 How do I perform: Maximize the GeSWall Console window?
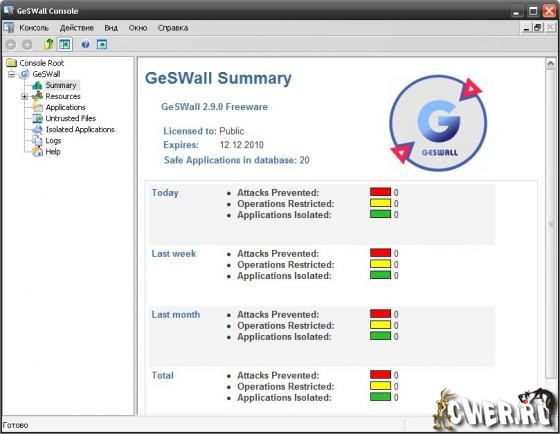click(x=533, y=11)
